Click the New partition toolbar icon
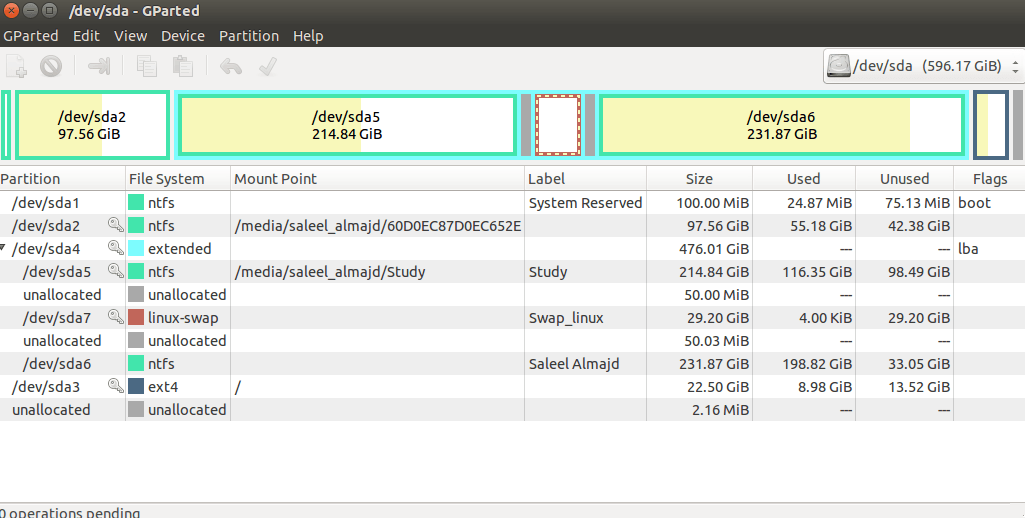Screen dimensions: 1025x518 (x=17, y=67)
